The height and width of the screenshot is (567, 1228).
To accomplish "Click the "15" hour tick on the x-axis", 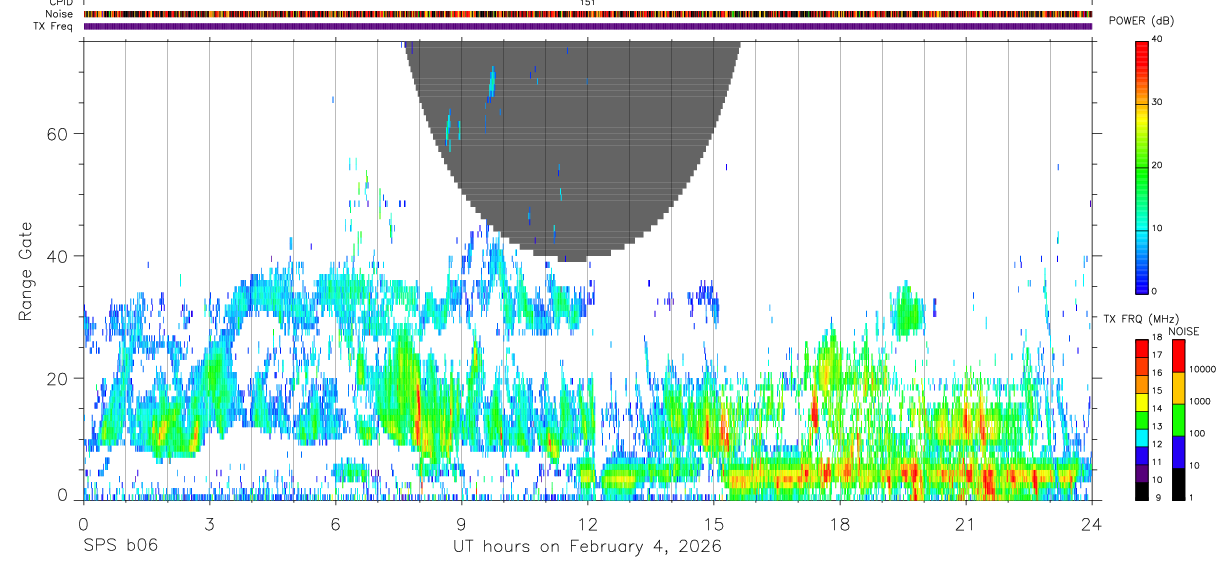I will coord(713,523).
